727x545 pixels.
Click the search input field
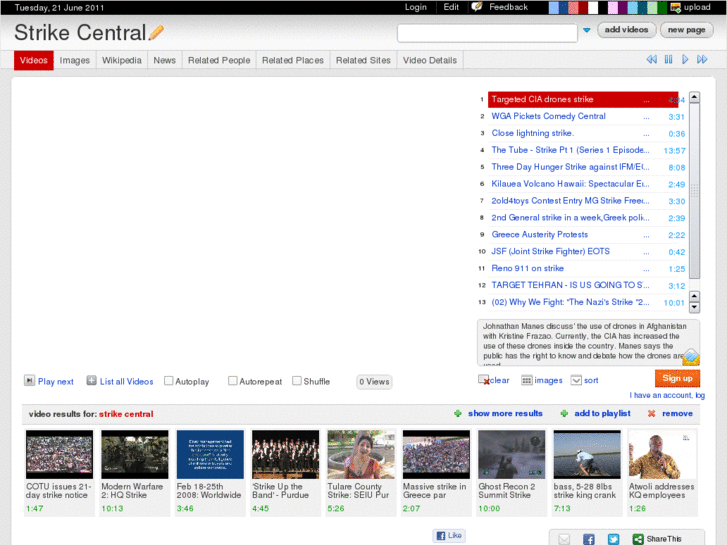(x=487, y=33)
